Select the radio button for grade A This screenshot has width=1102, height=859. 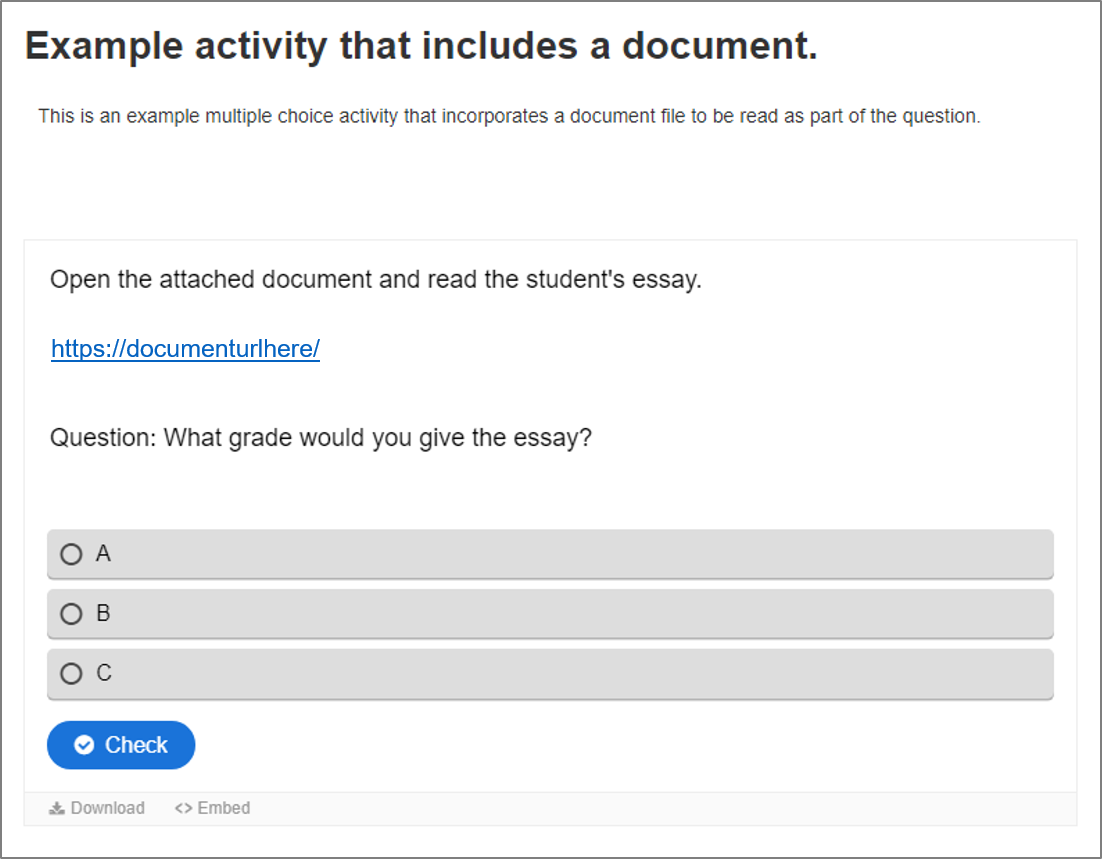[71, 554]
